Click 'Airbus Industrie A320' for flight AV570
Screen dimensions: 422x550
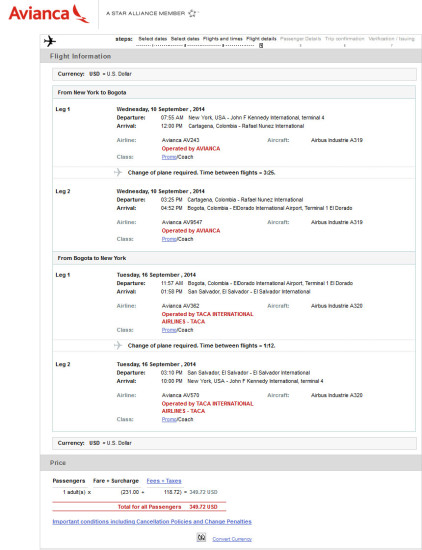337,395
